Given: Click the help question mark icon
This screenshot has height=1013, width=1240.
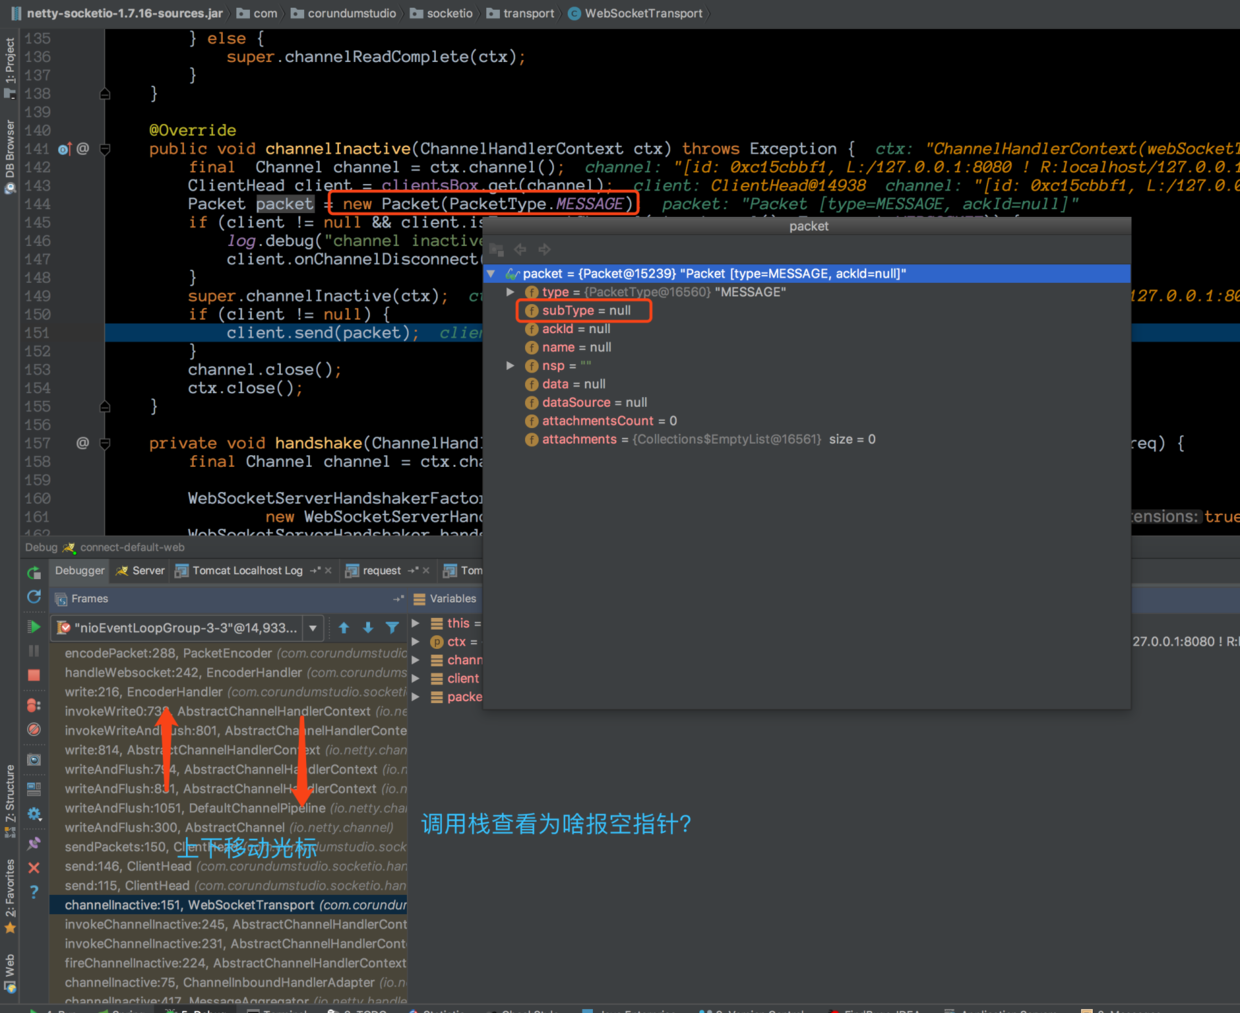Looking at the screenshot, I should pyautogui.click(x=34, y=892).
